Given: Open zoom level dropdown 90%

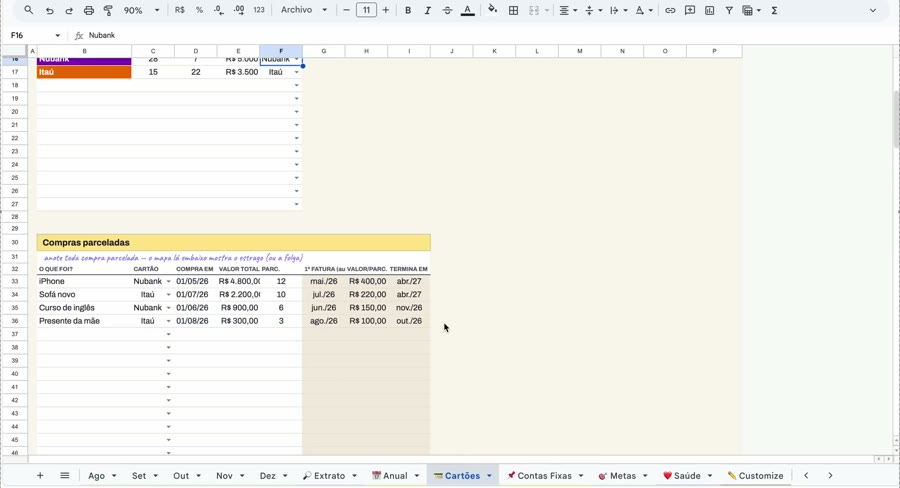Looking at the screenshot, I should tap(142, 10).
